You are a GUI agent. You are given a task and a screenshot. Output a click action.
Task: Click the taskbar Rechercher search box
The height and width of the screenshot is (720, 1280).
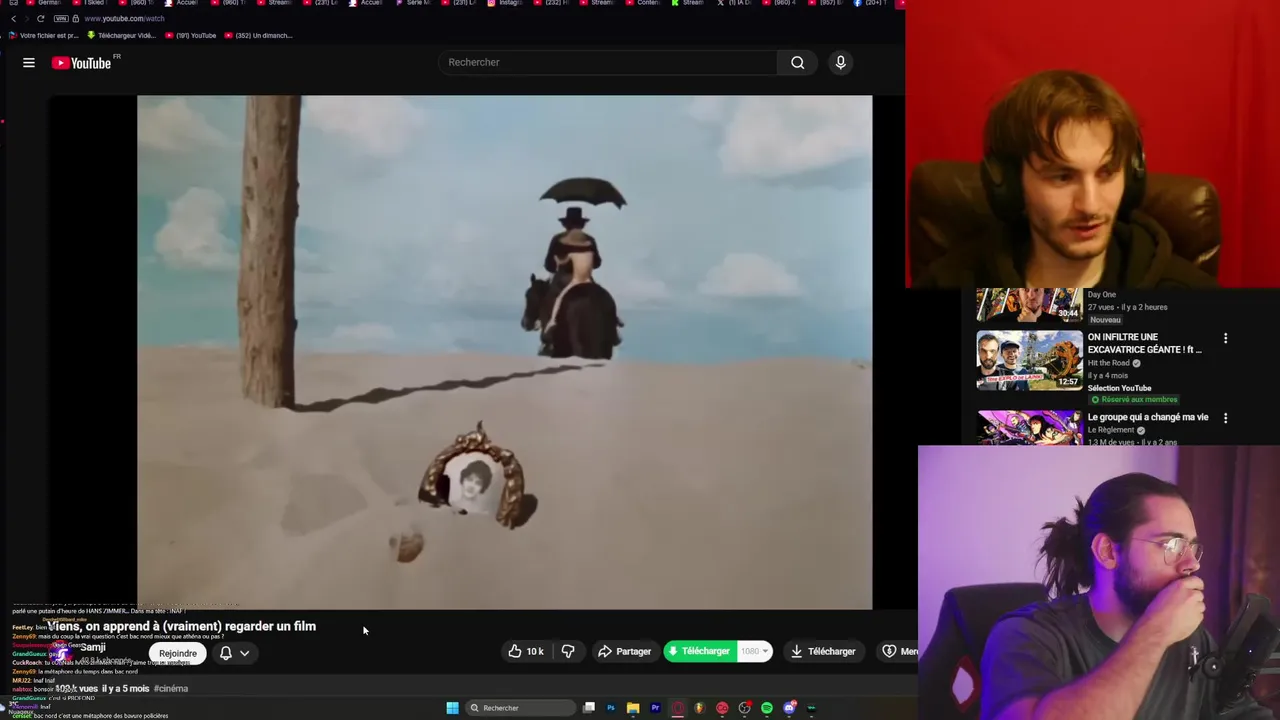tap(521, 708)
